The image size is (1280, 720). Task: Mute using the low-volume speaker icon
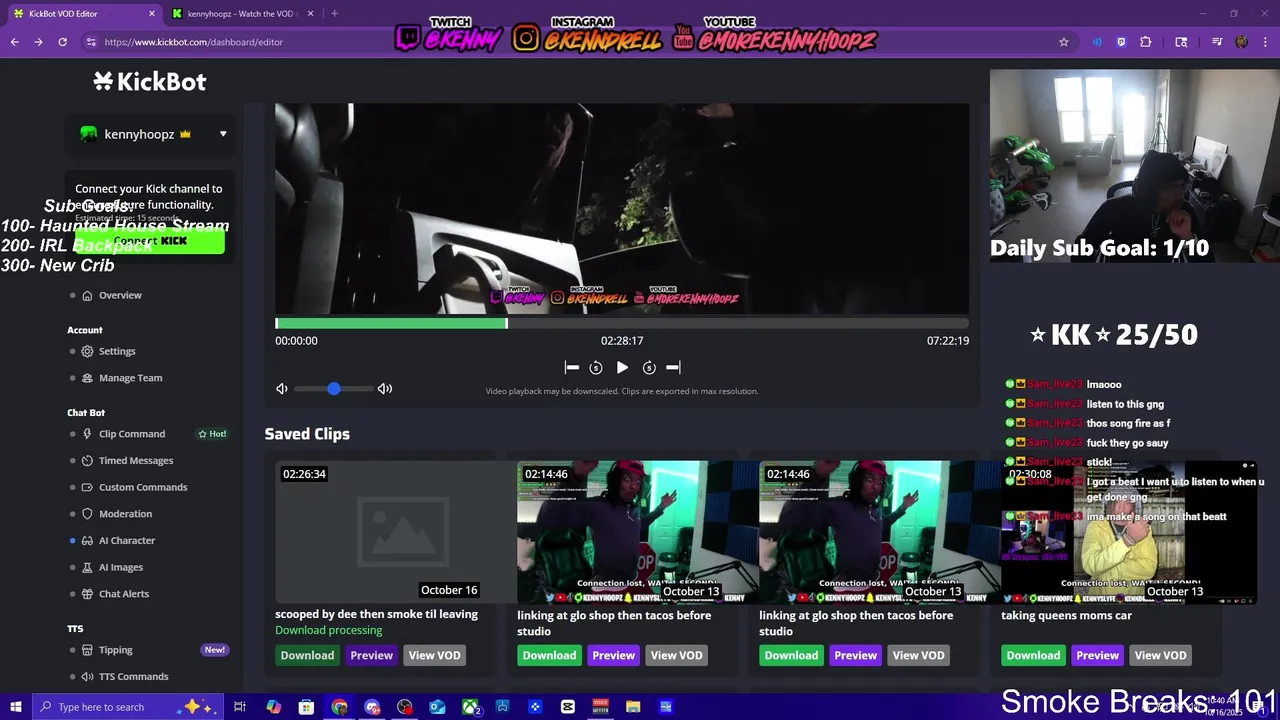coord(282,389)
